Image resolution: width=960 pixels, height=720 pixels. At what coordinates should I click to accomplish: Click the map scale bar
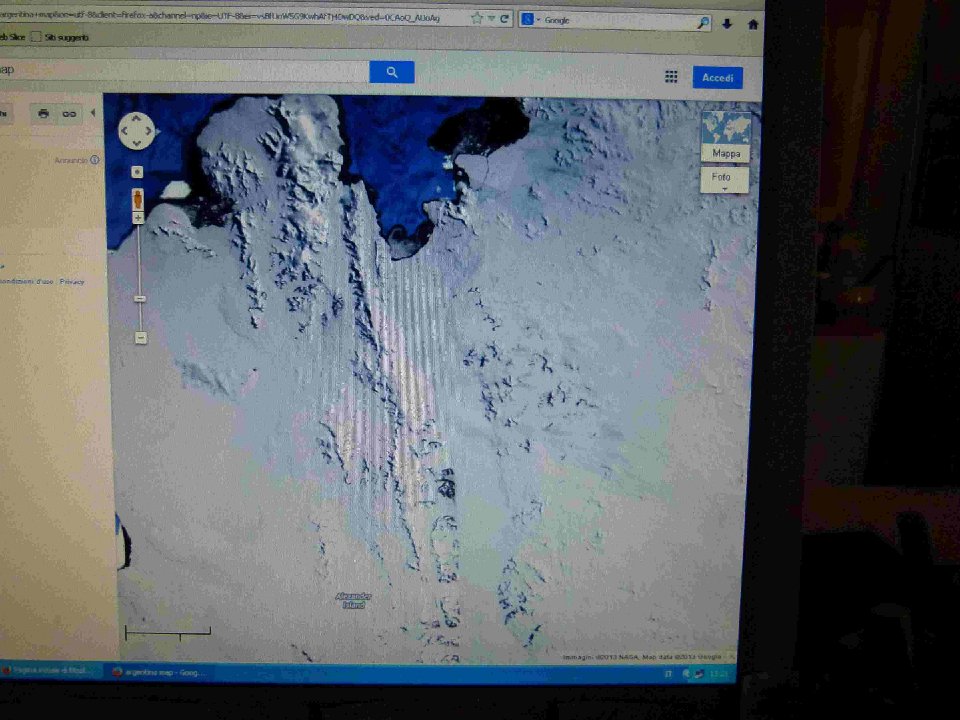tap(168, 632)
